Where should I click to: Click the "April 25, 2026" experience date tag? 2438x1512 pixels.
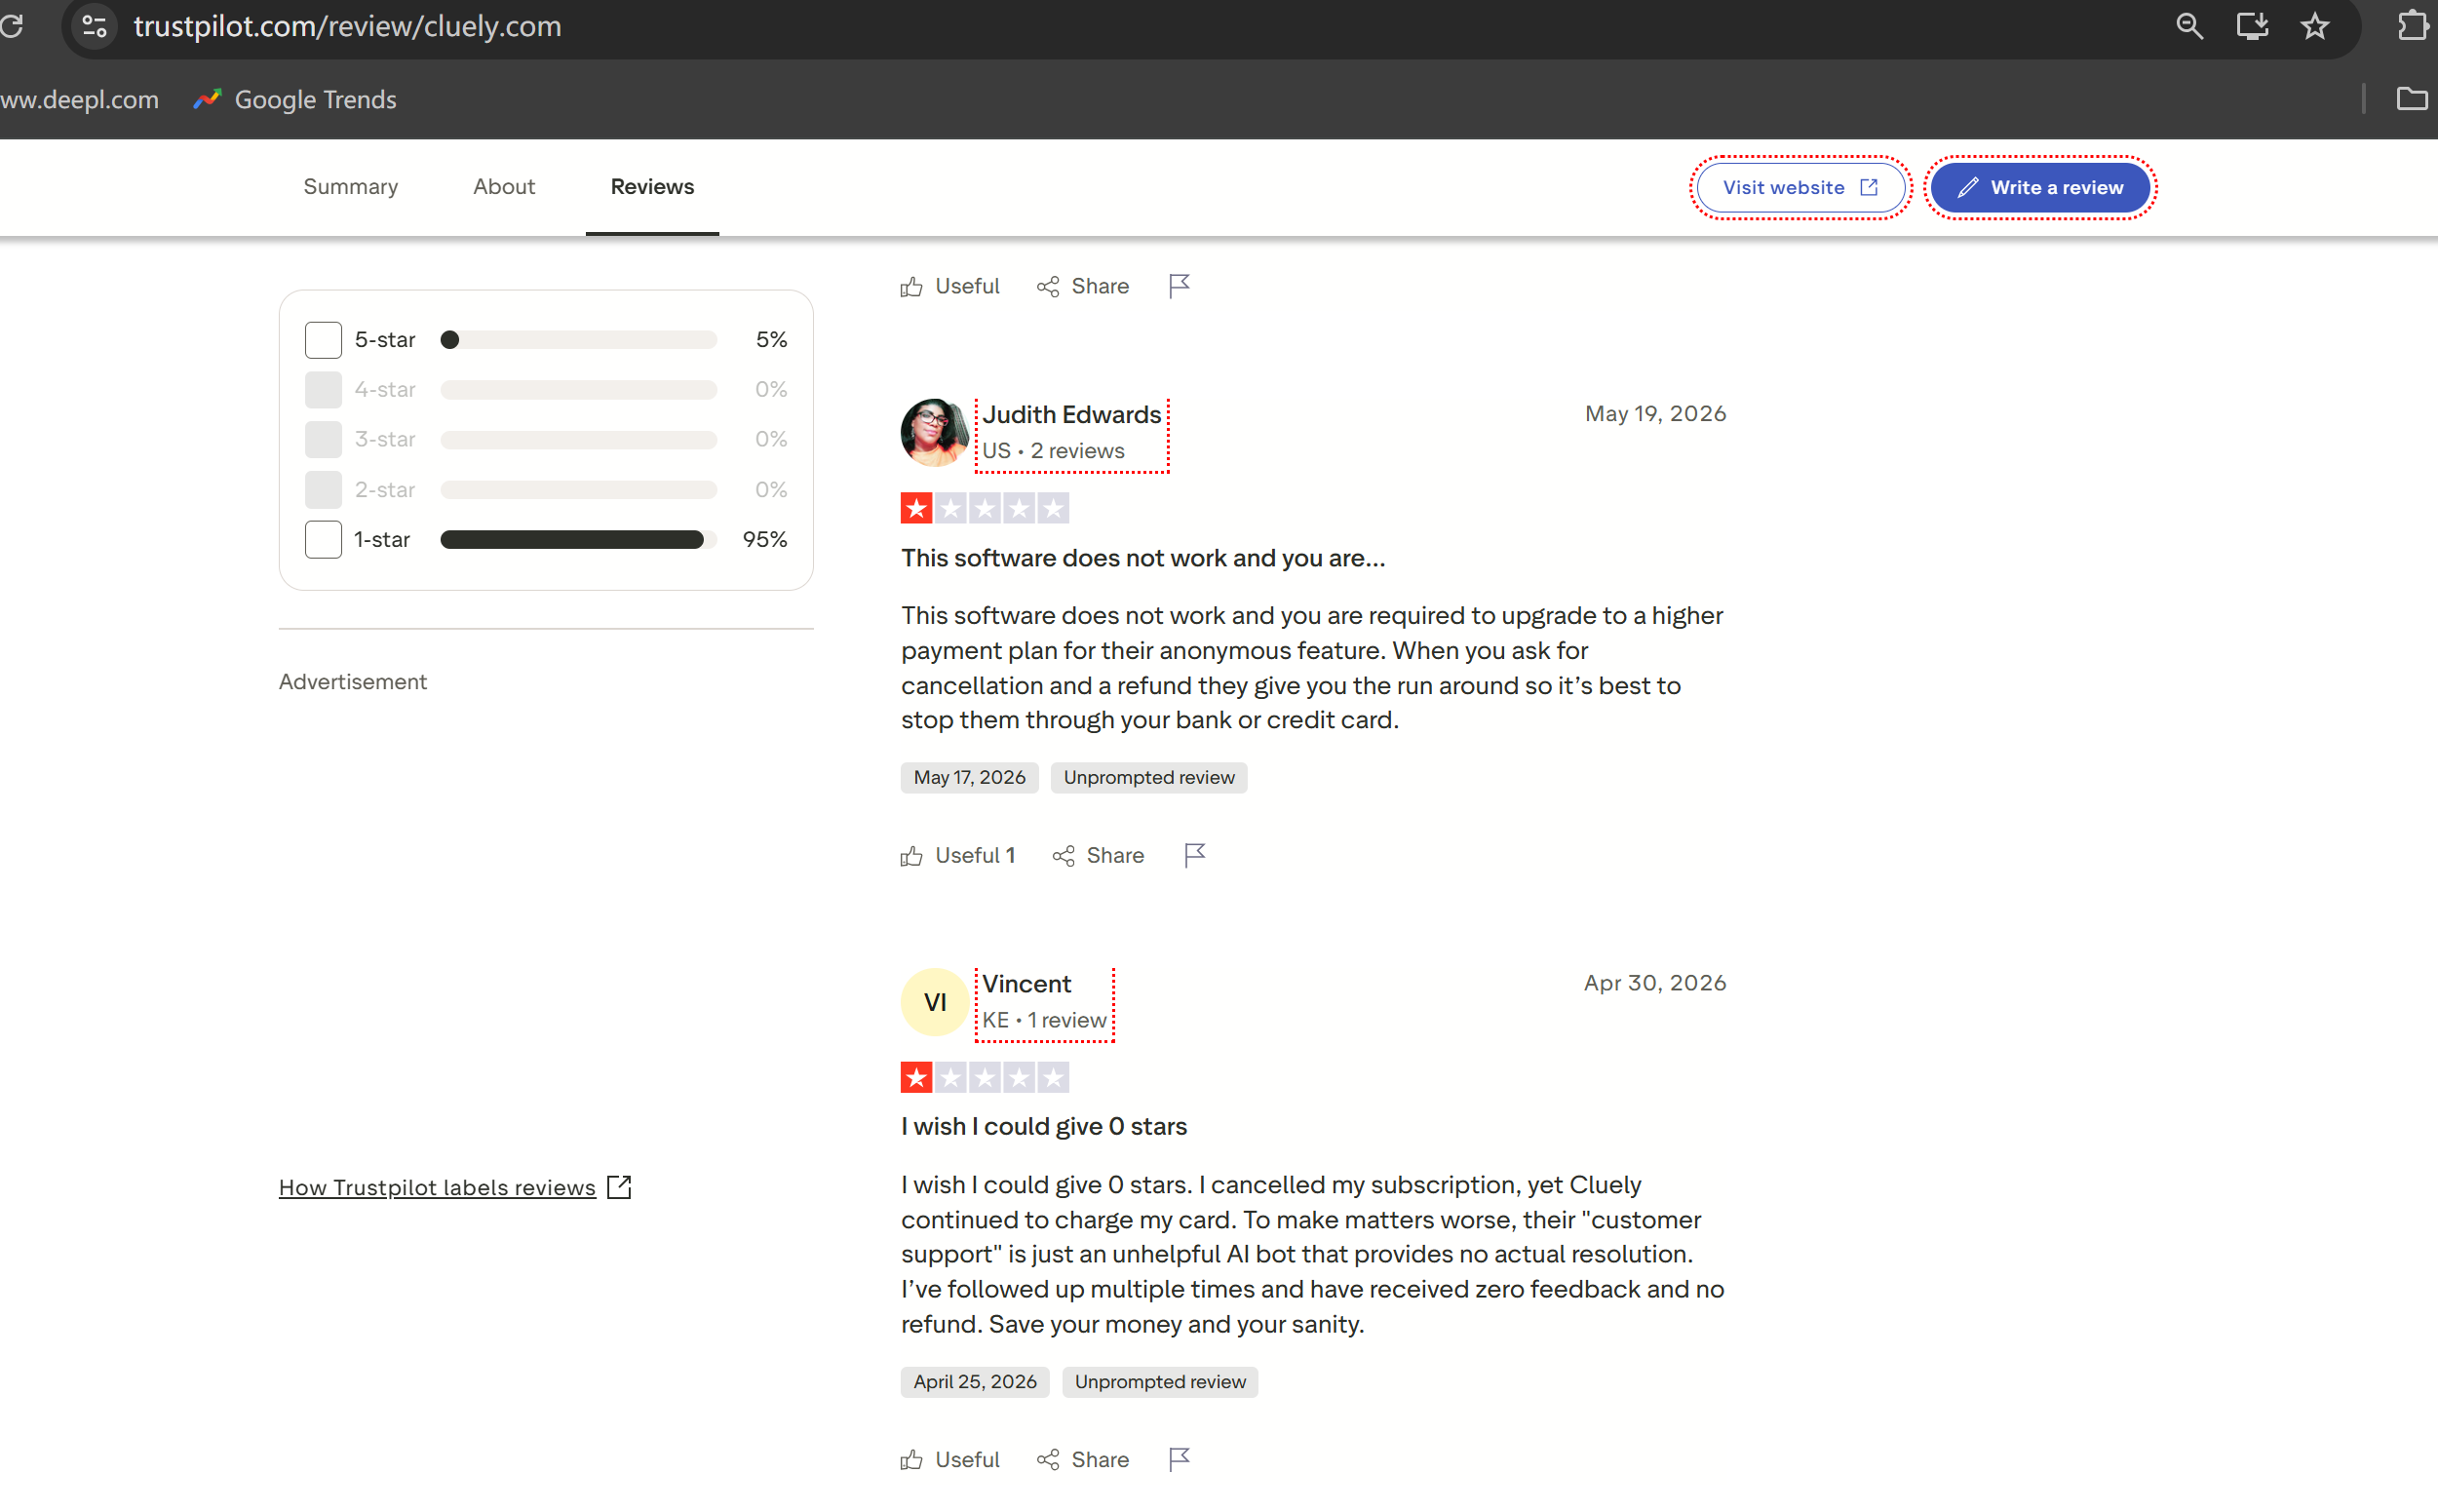pos(975,1382)
